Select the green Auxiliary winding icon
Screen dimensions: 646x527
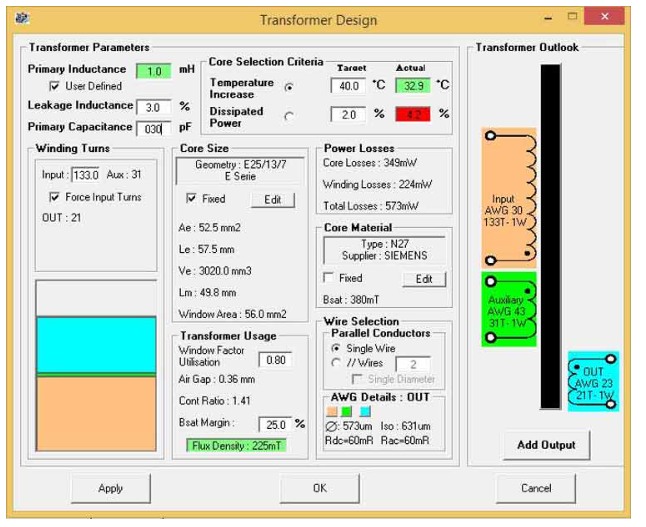click(x=510, y=309)
